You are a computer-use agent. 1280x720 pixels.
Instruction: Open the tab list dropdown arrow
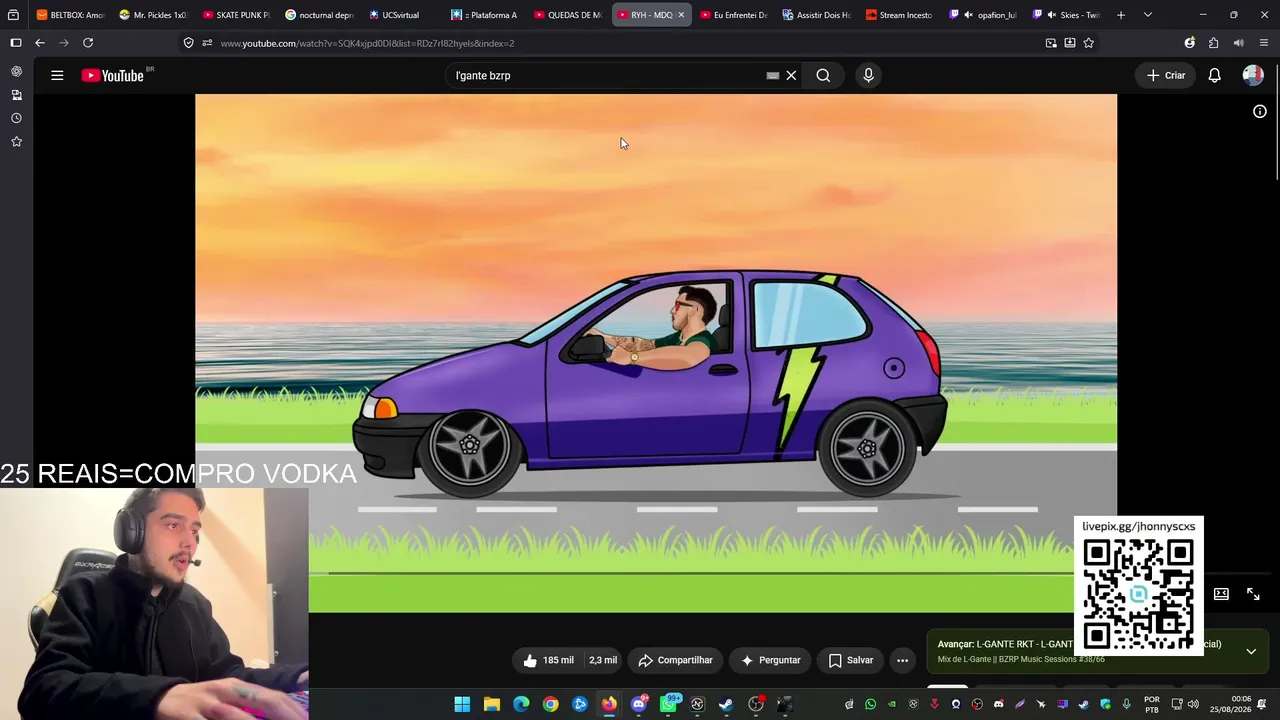pyautogui.click(x=1147, y=15)
